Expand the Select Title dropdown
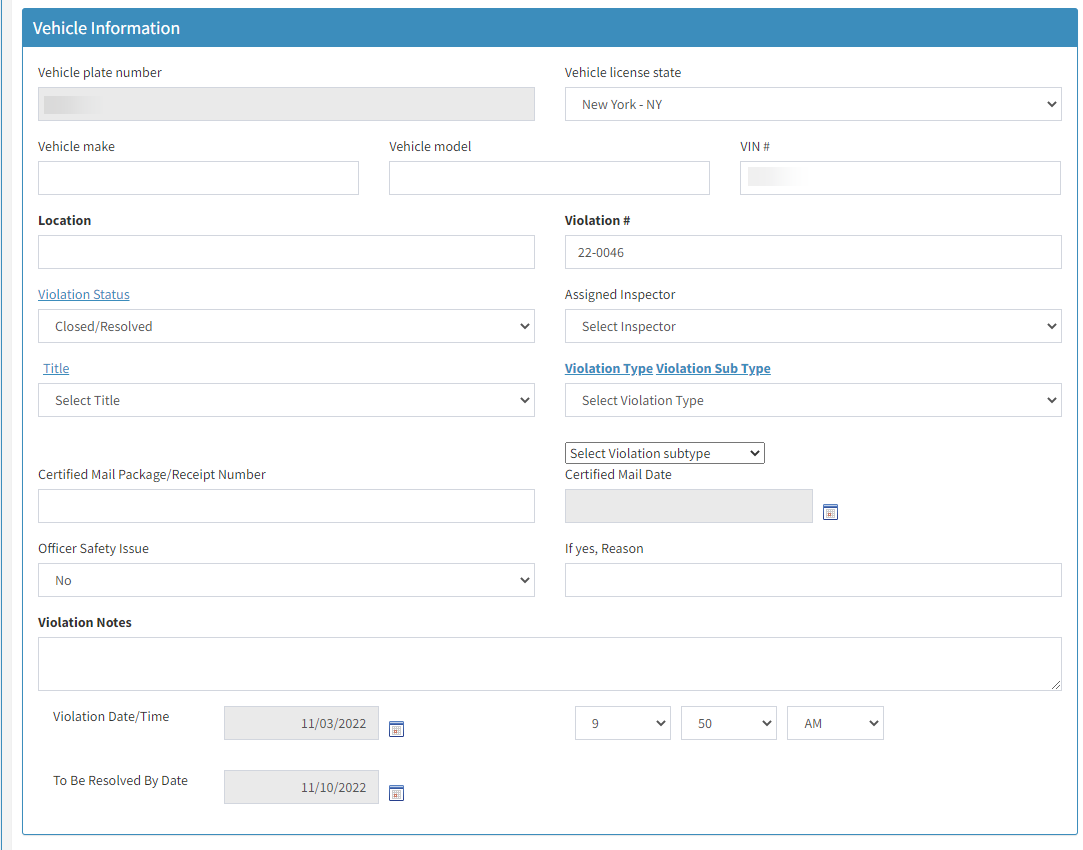The height and width of the screenshot is (850, 1083). [x=286, y=400]
